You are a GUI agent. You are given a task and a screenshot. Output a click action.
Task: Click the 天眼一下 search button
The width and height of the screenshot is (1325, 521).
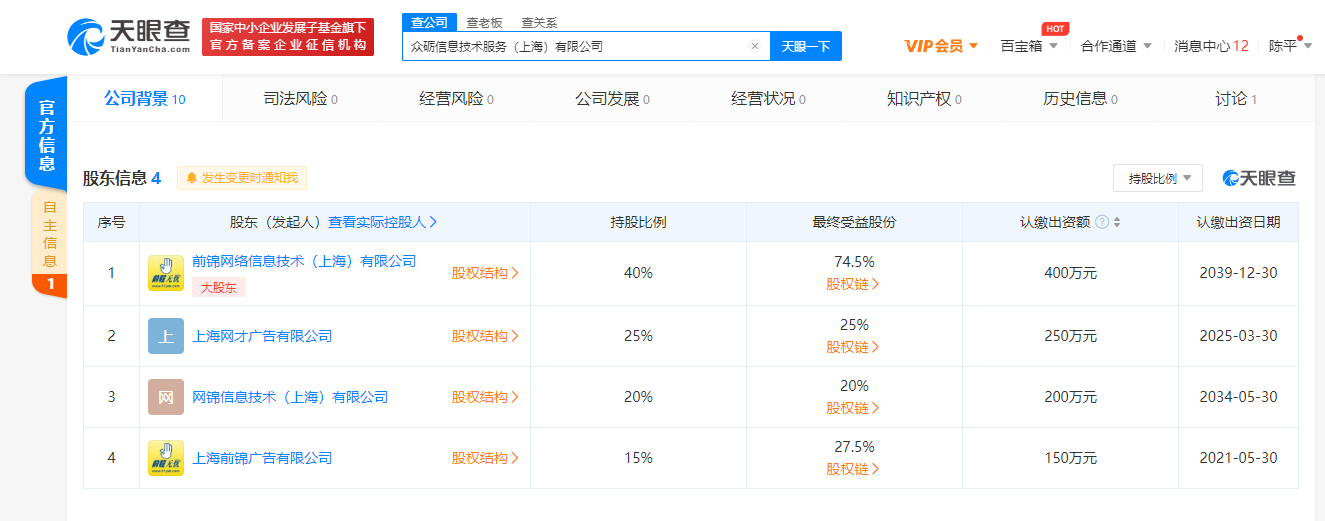[x=805, y=46]
